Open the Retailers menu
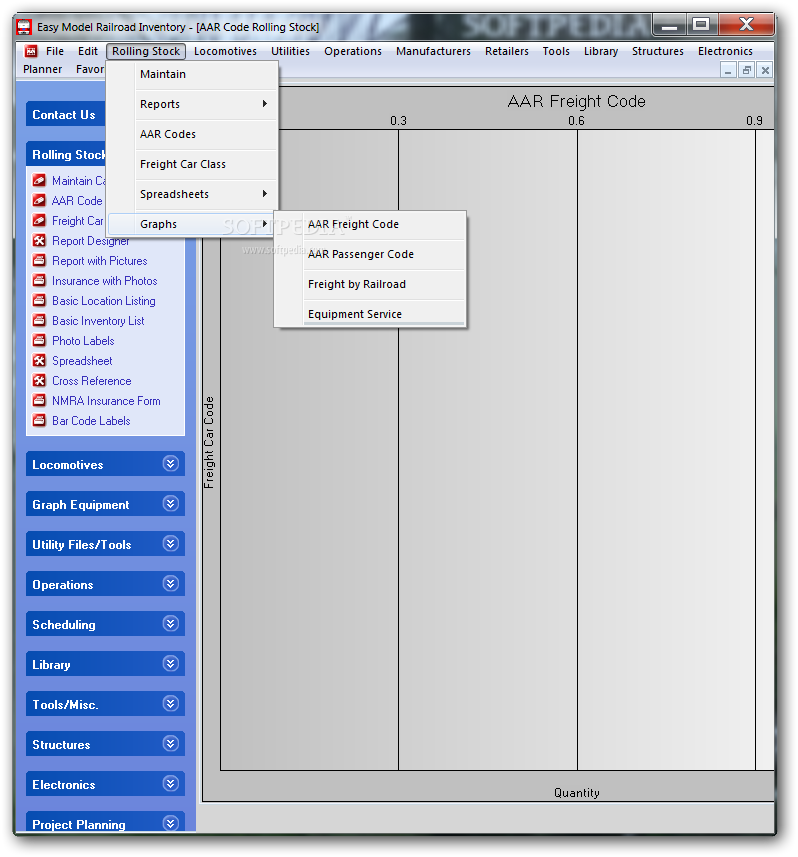This screenshot has width=798, height=857. [507, 51]
